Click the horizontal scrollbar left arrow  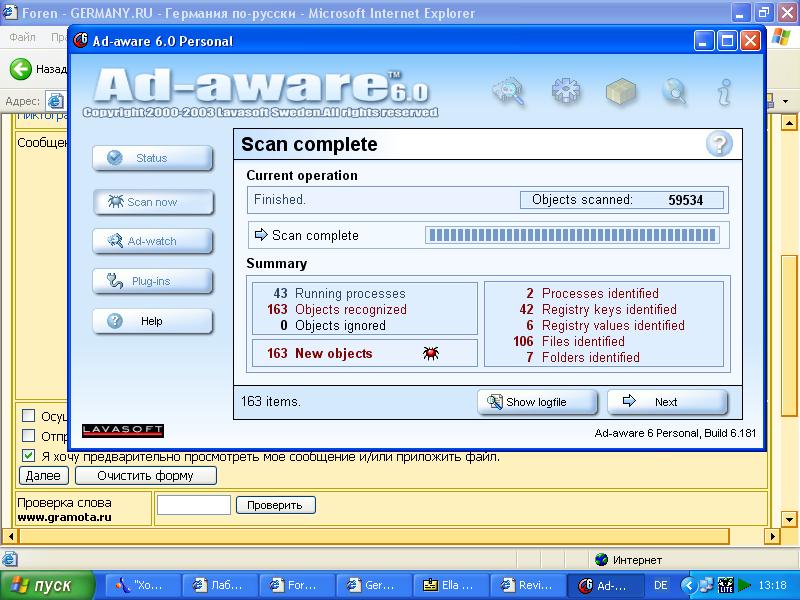[10, 536]
